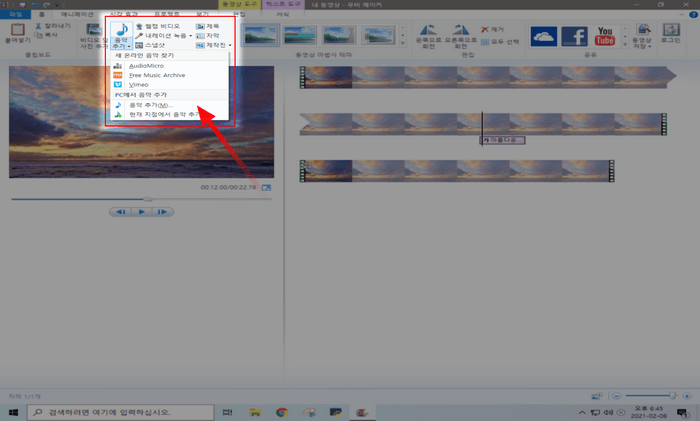Click the Windows Start button
The width and height of the screenshot is (700, 421).
(x=13, y=413)
